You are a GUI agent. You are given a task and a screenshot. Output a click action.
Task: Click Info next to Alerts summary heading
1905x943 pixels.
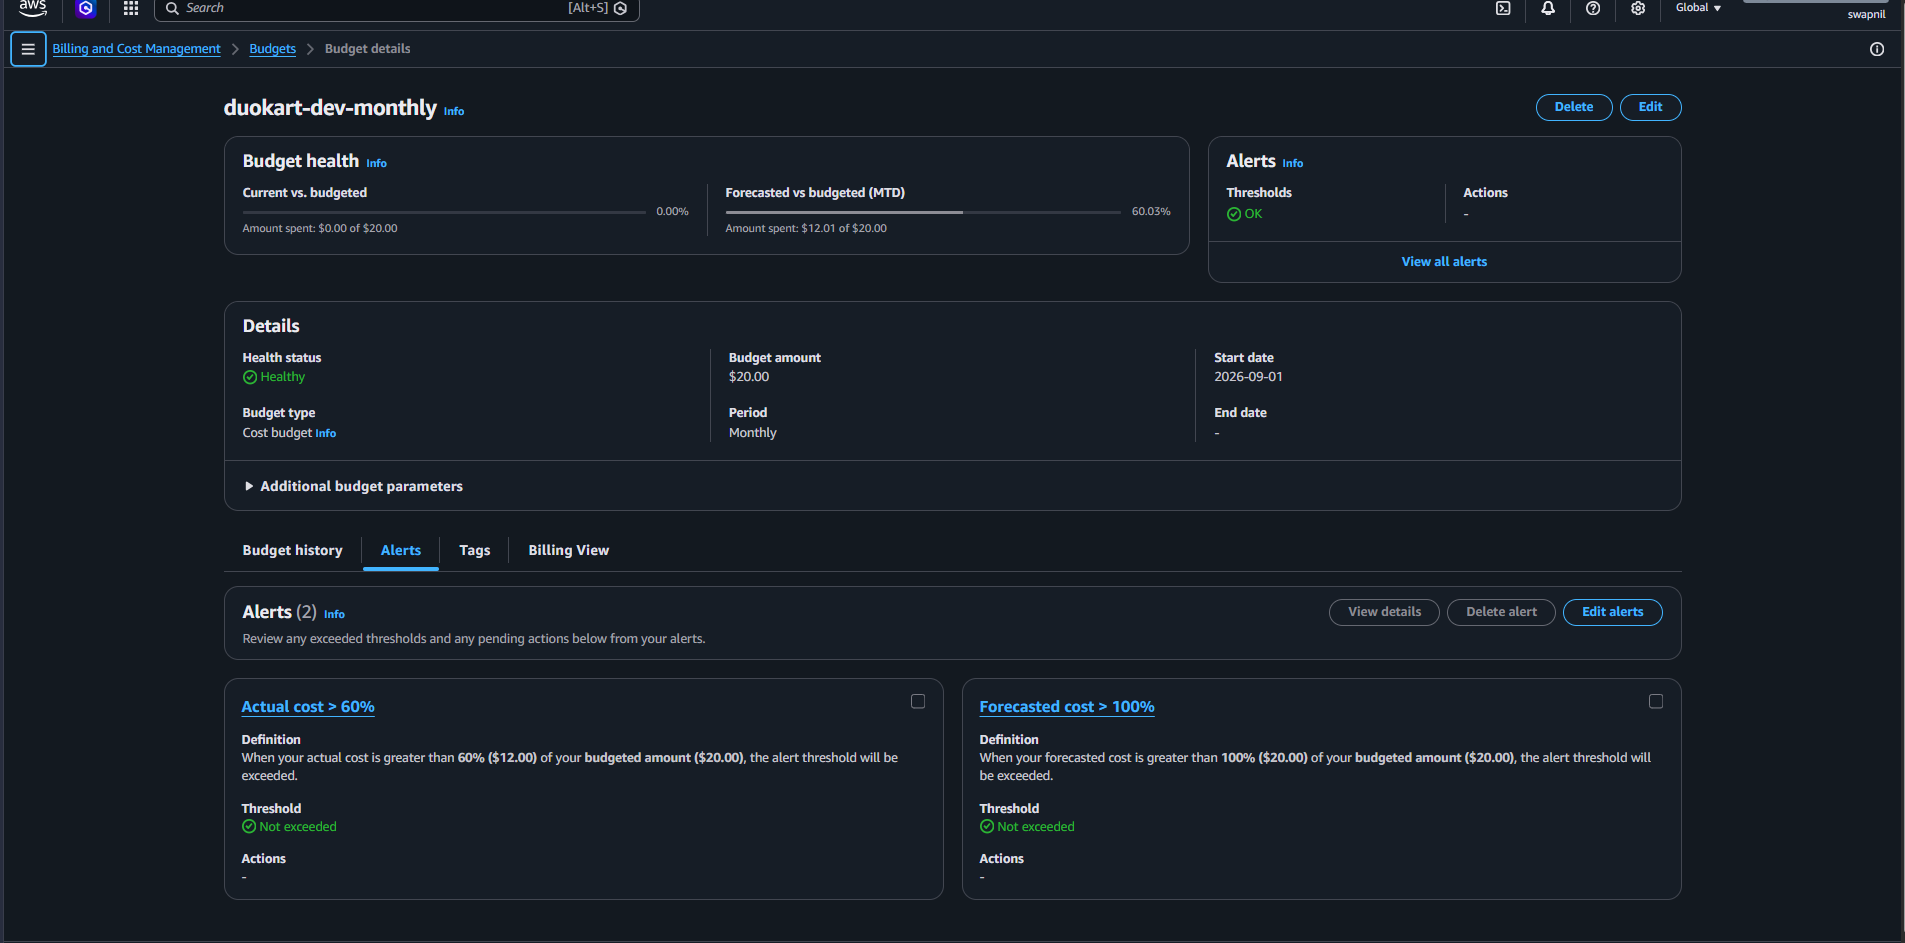[x=1293, y=164]
